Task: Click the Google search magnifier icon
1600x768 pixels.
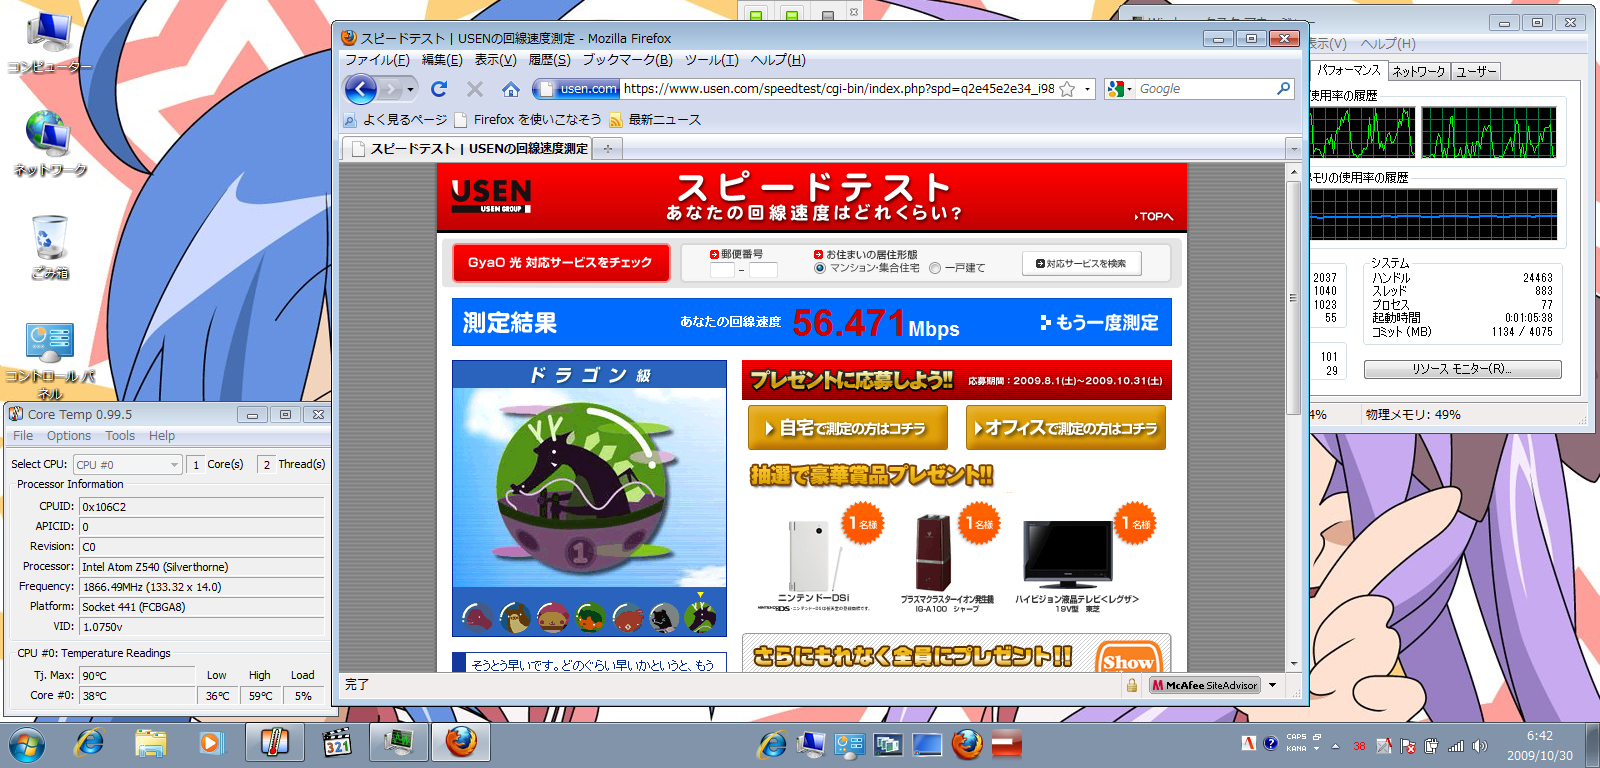Action: [1283, 89]
